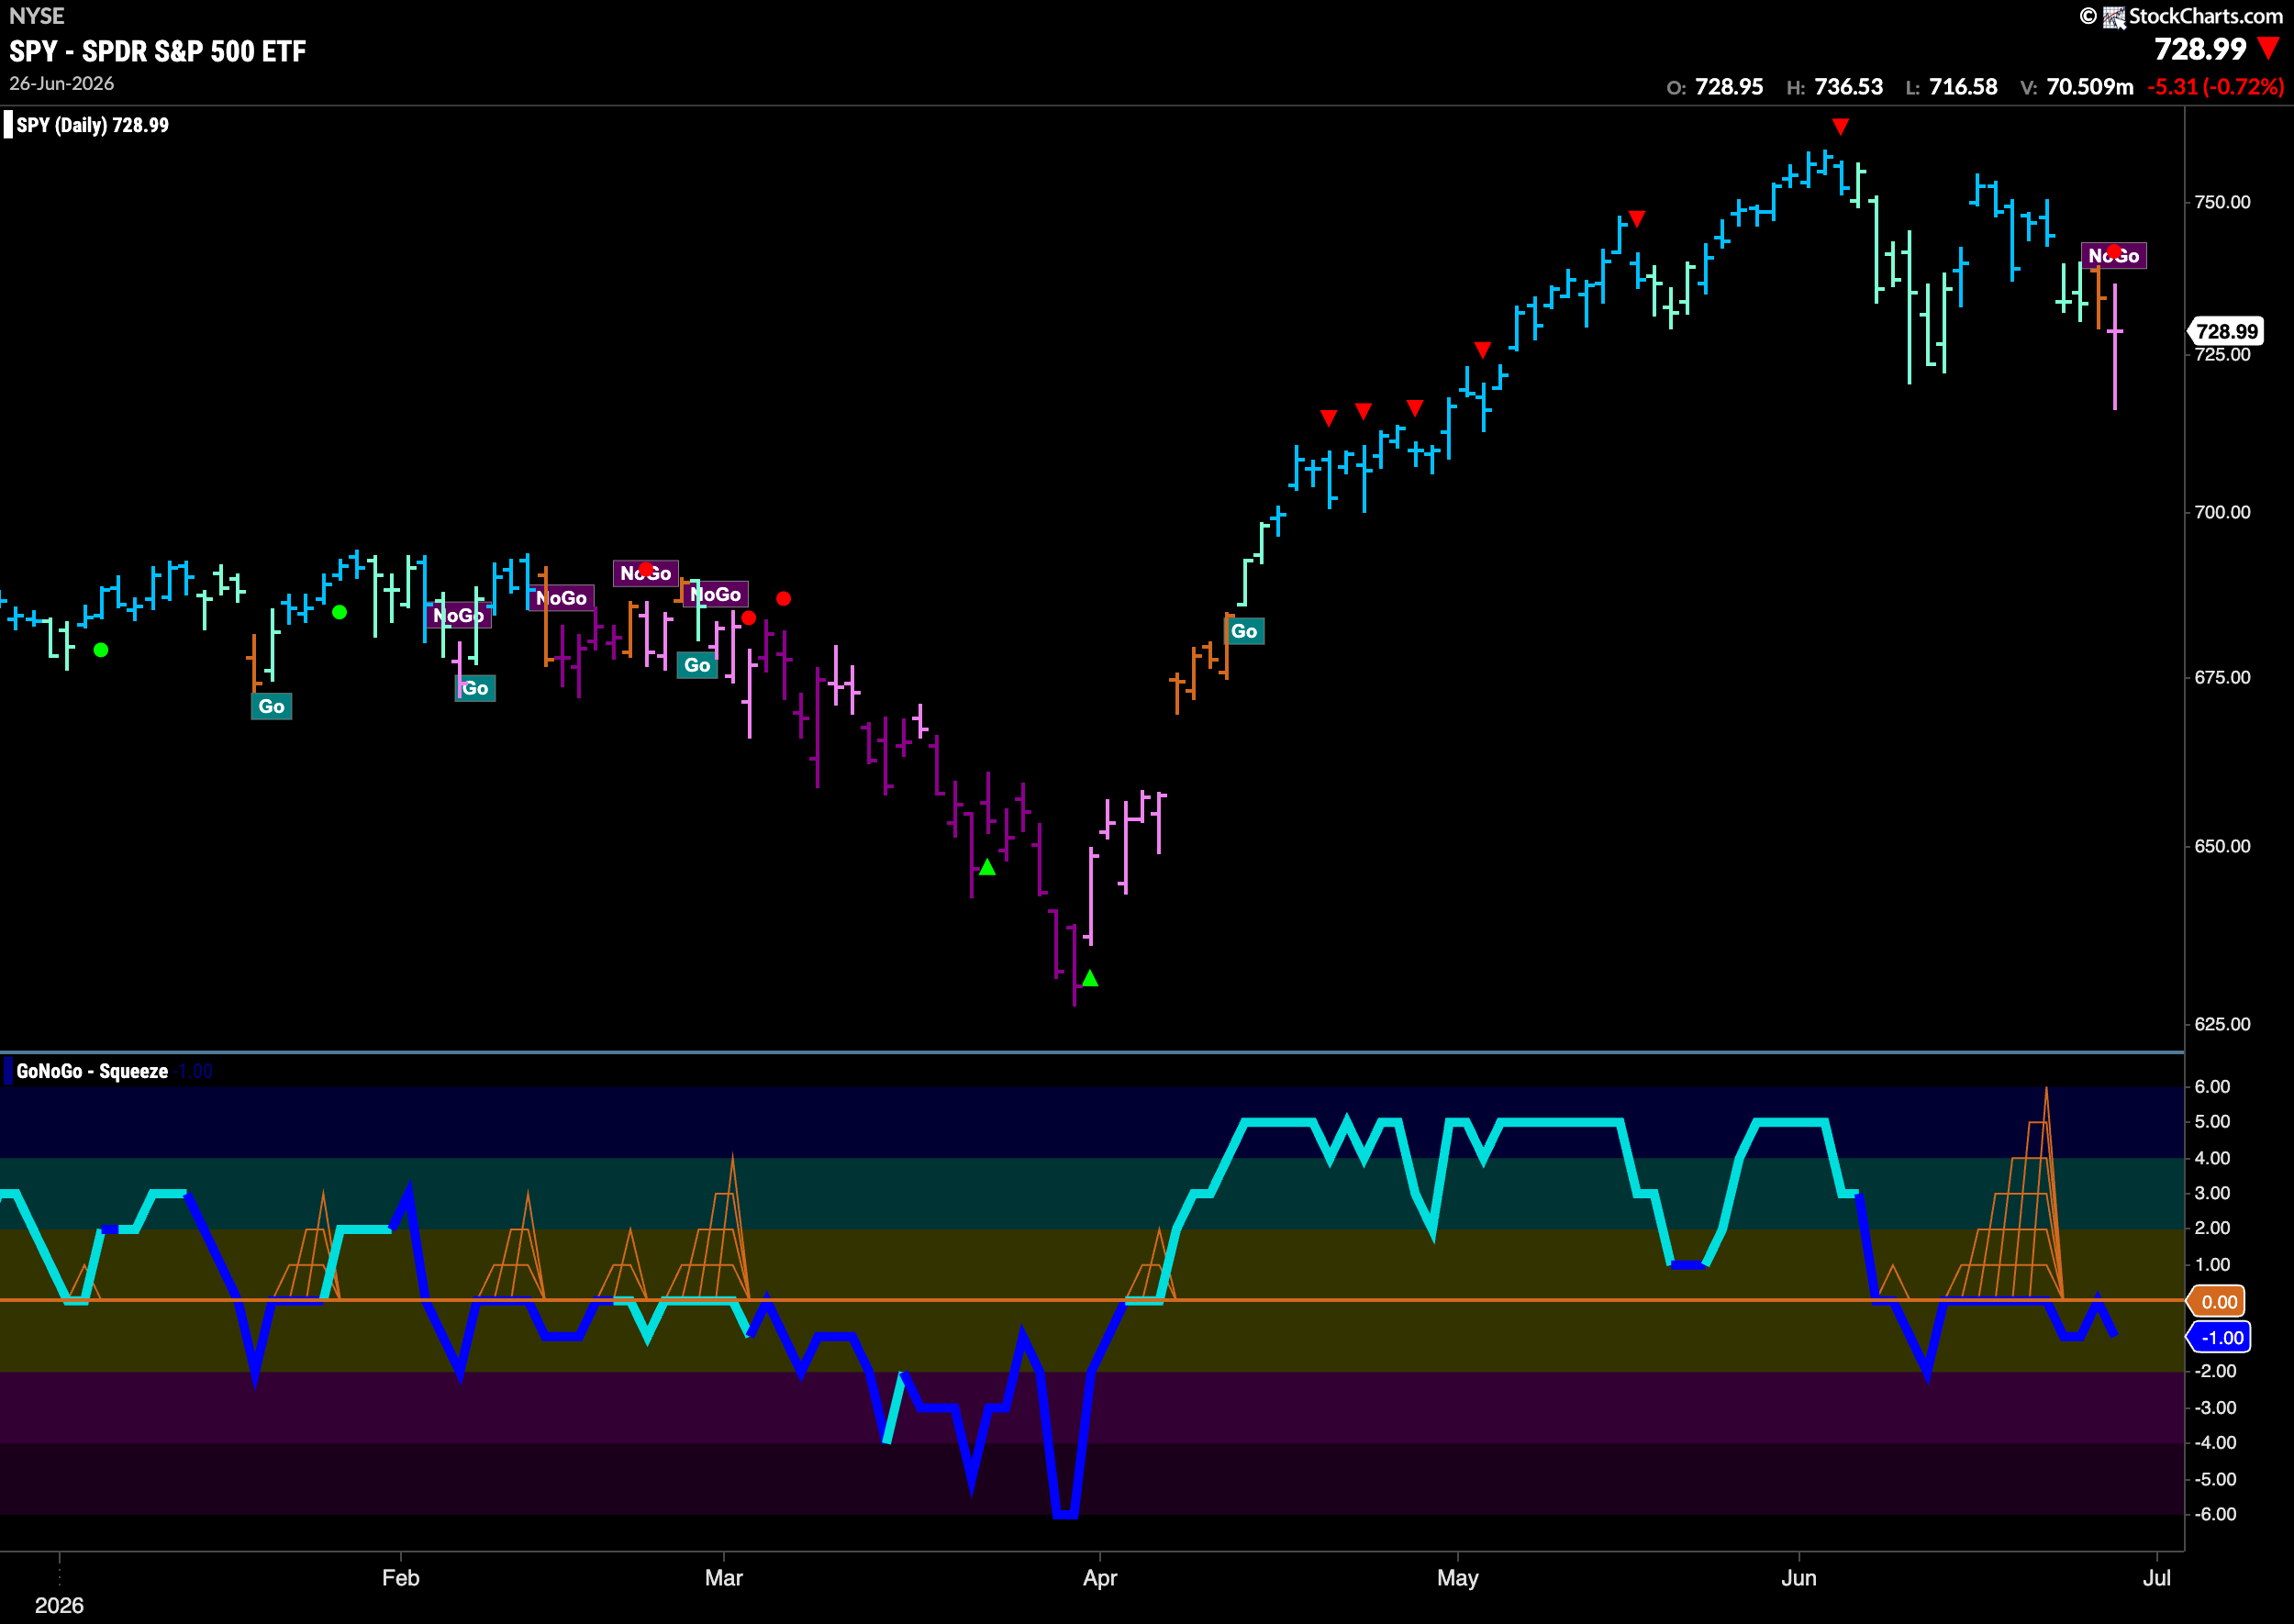Click the Go label in late January
The height and width of the screenshot is (1624, 2294).
[271, 707]
